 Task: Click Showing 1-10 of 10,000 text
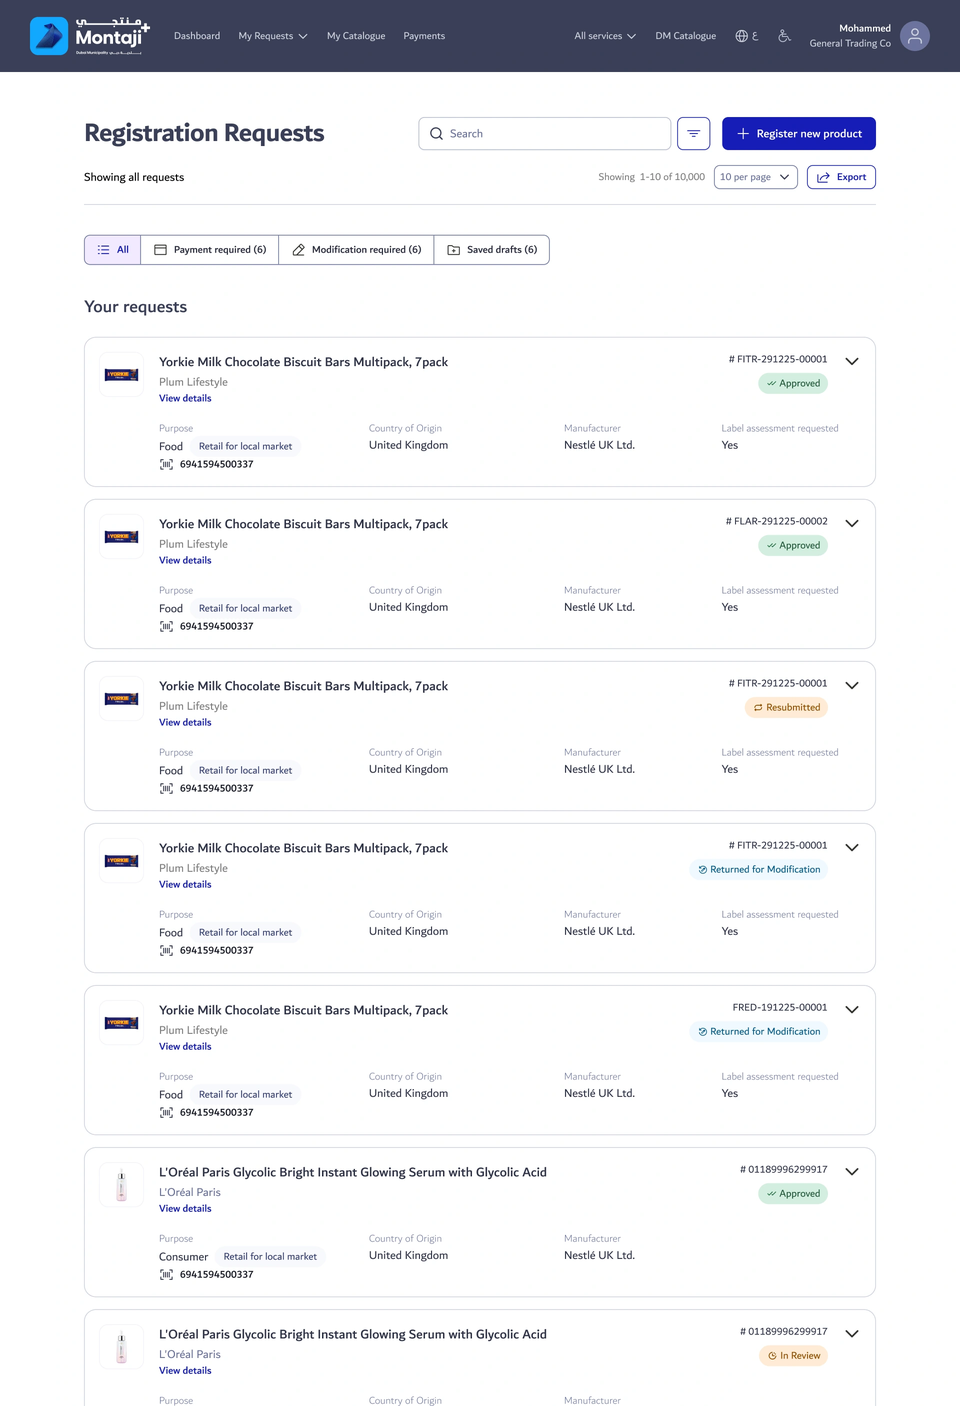pyautogui.click(x=652, y=177)
